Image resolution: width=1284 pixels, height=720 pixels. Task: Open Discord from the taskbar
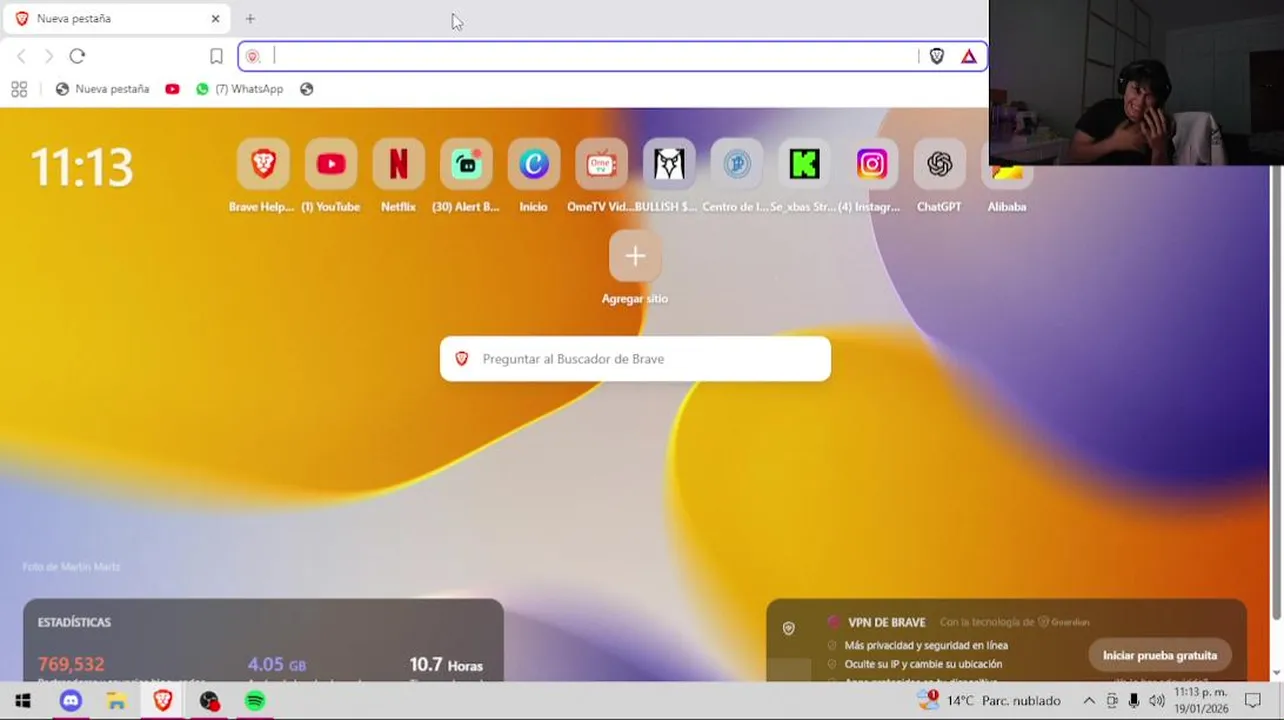point(70,701)
